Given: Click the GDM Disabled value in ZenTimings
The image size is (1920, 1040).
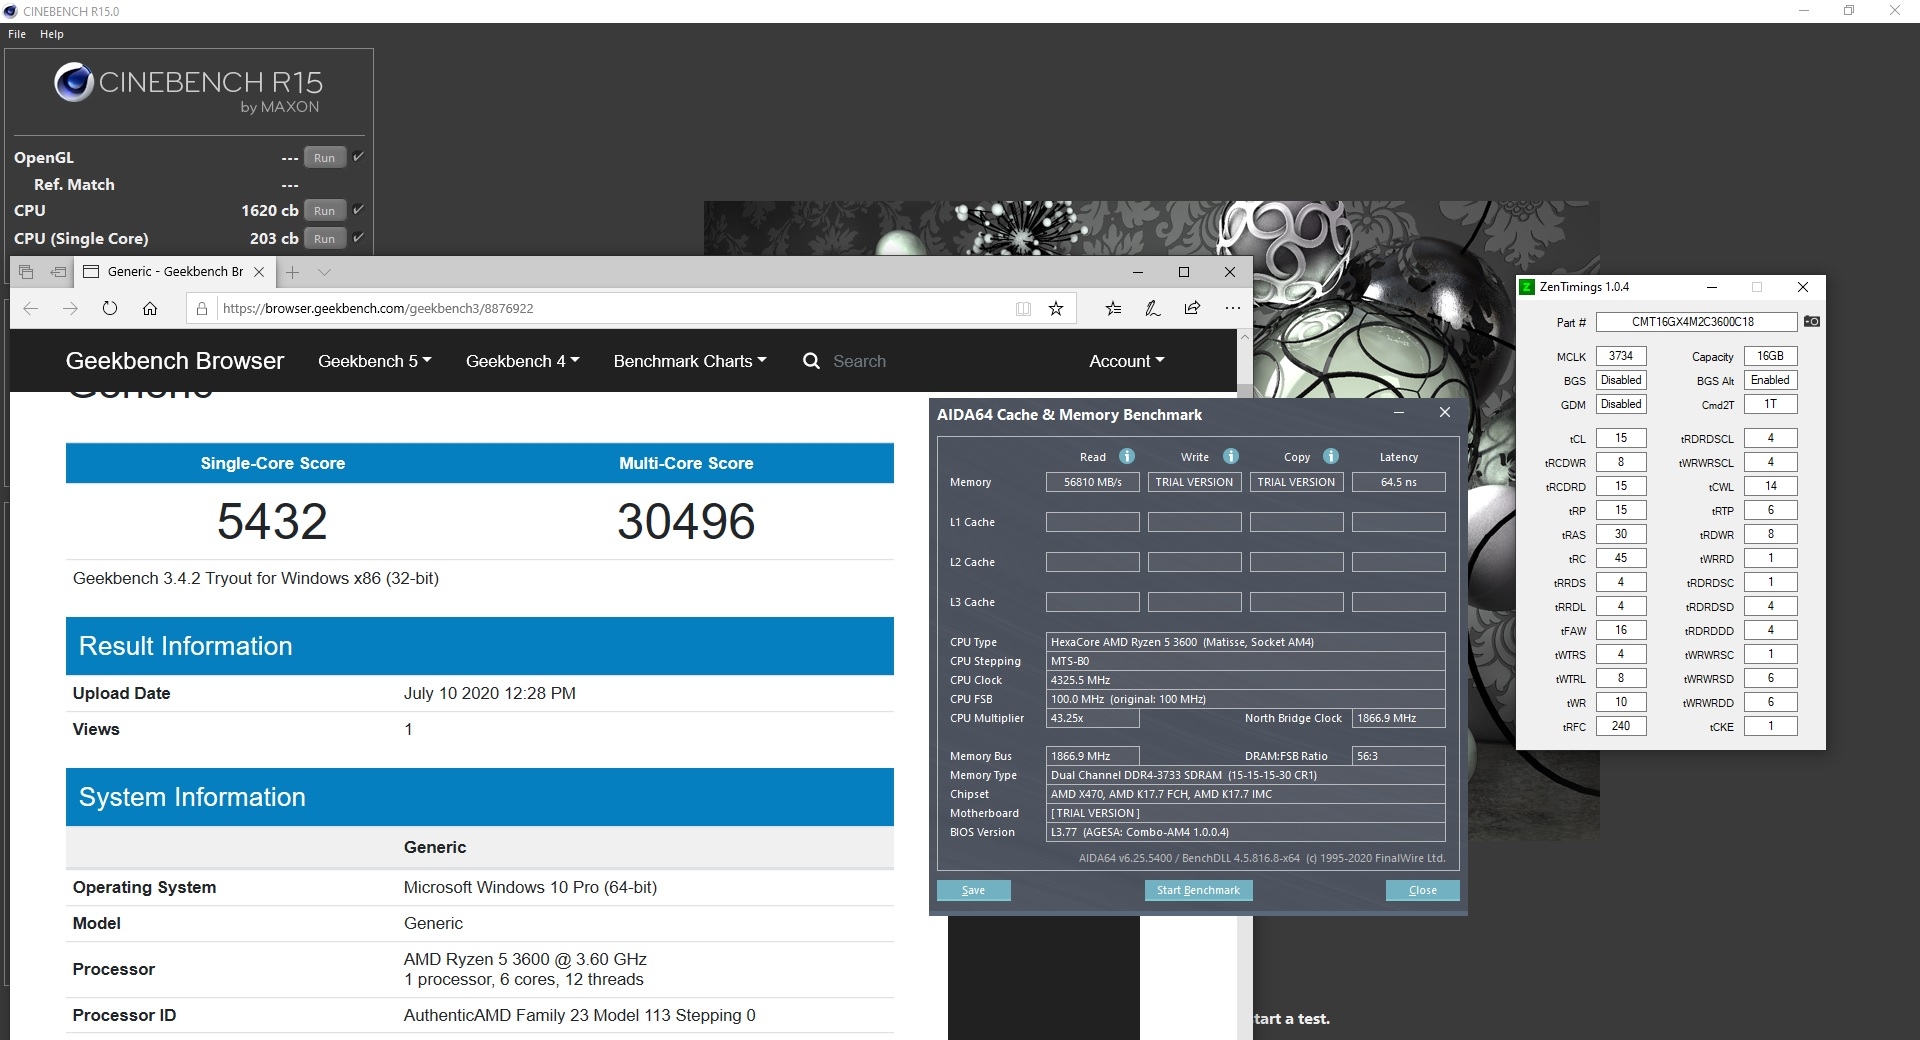Looking at the screenshot, I should point(1621,404).
